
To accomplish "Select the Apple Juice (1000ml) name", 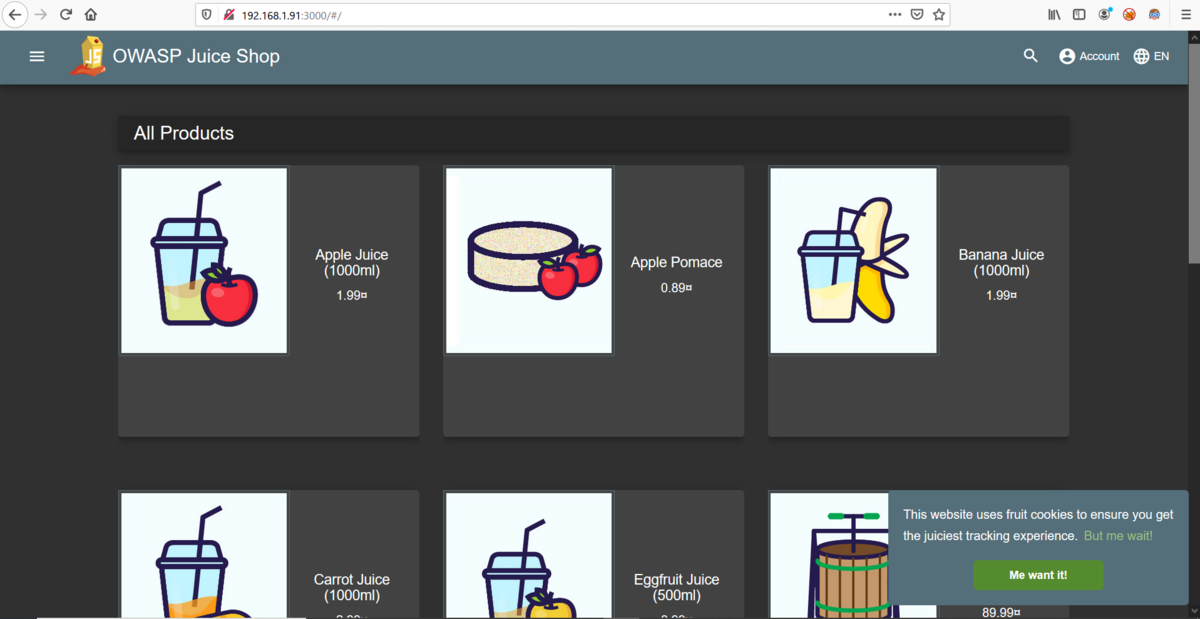I will click(x=352, y=263).
